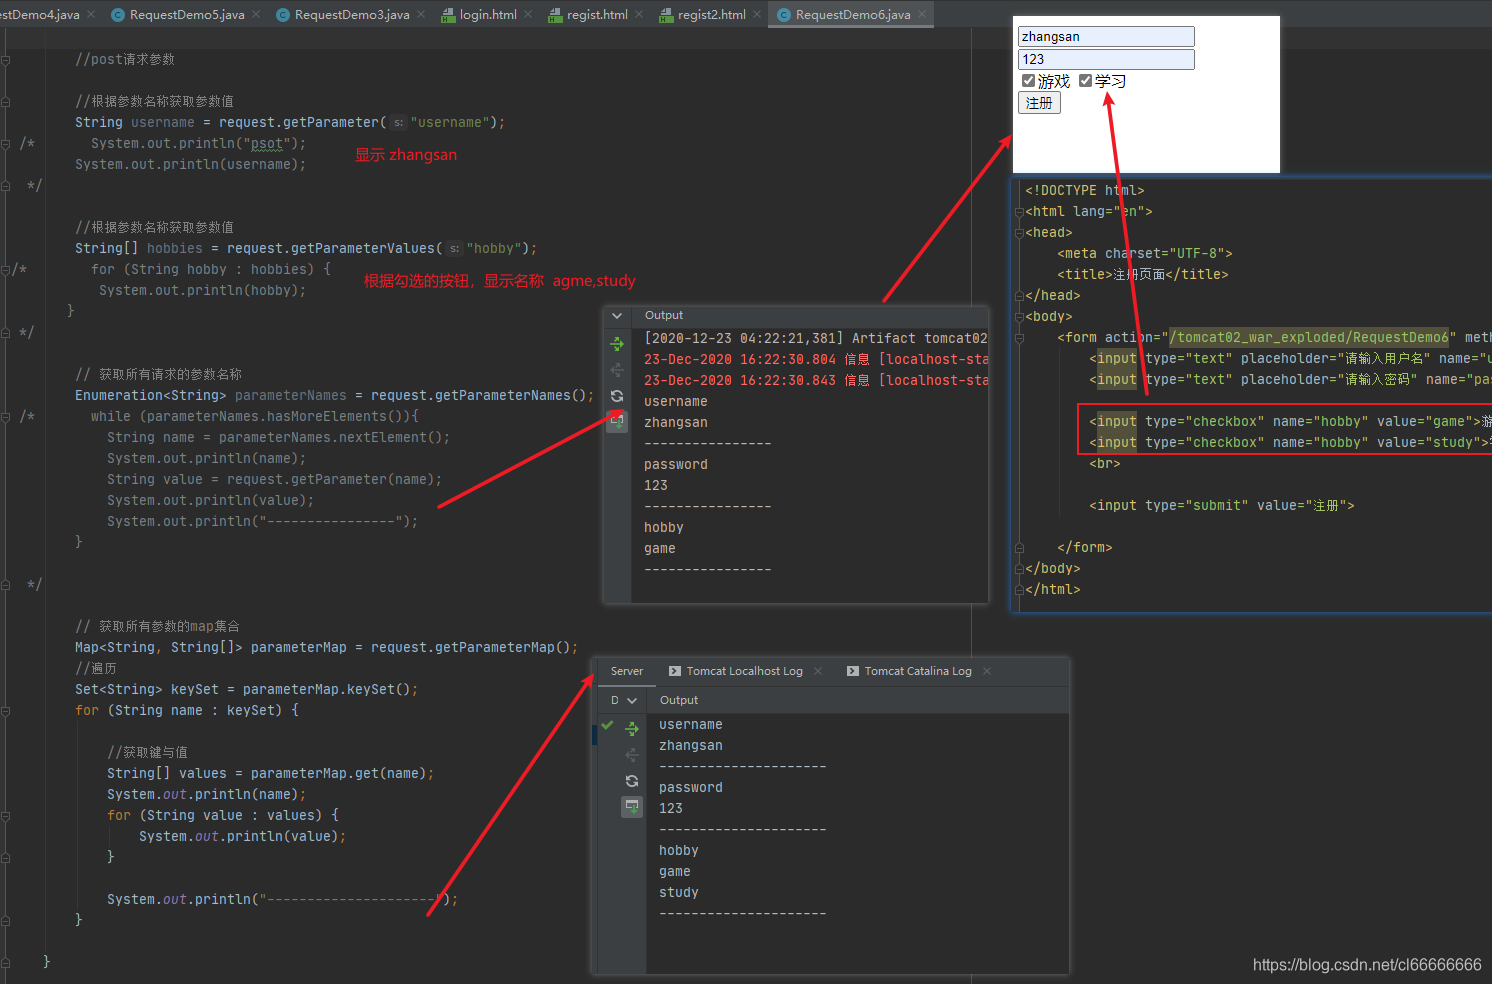This screenshot has height=984, width=1492.
Task: Click the HTML file icon on regist2.html tab
Action: point(666,14)
